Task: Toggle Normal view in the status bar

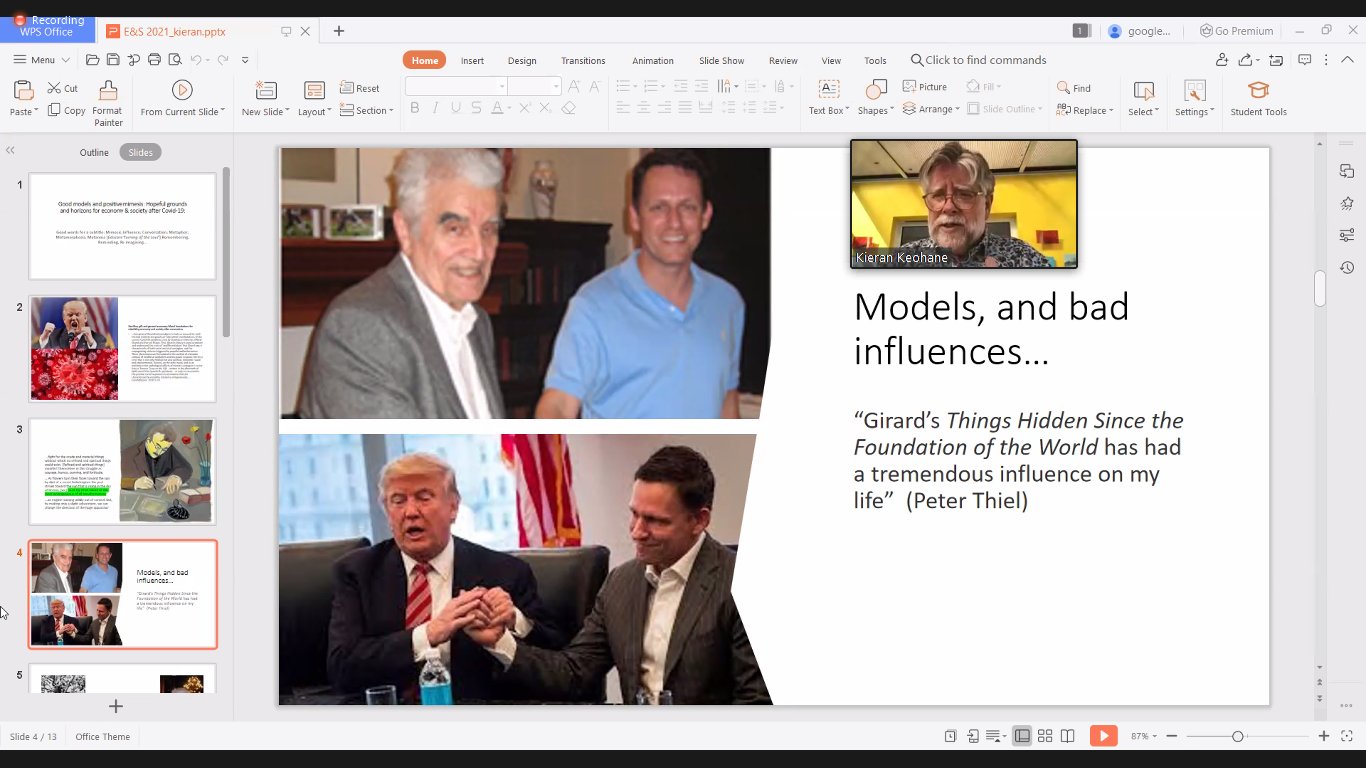Action: point(1022,736)
